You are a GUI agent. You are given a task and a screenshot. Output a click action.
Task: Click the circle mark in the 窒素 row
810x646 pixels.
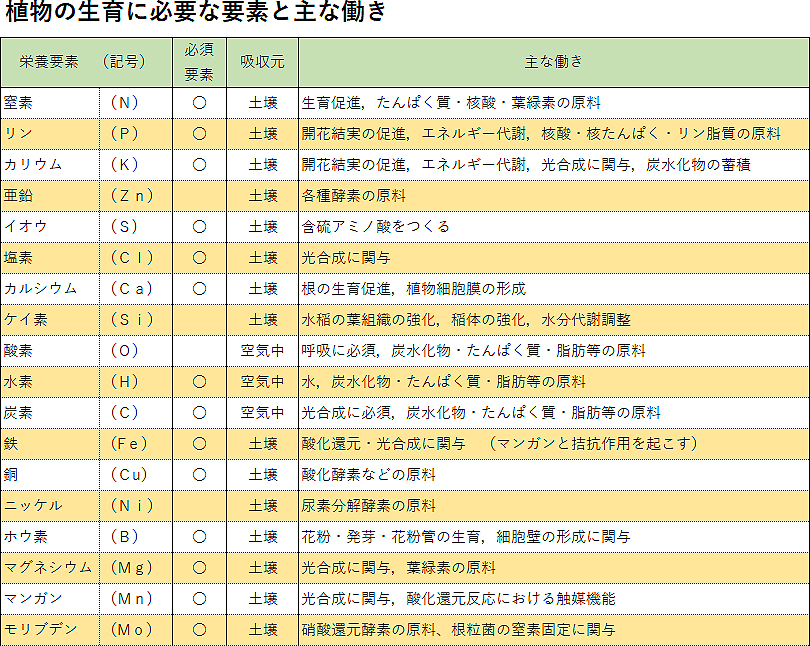199,103
